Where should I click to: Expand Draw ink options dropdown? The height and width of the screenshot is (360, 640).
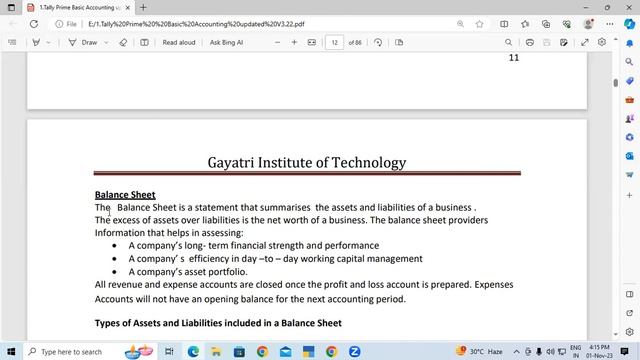(x=106, y=42)
